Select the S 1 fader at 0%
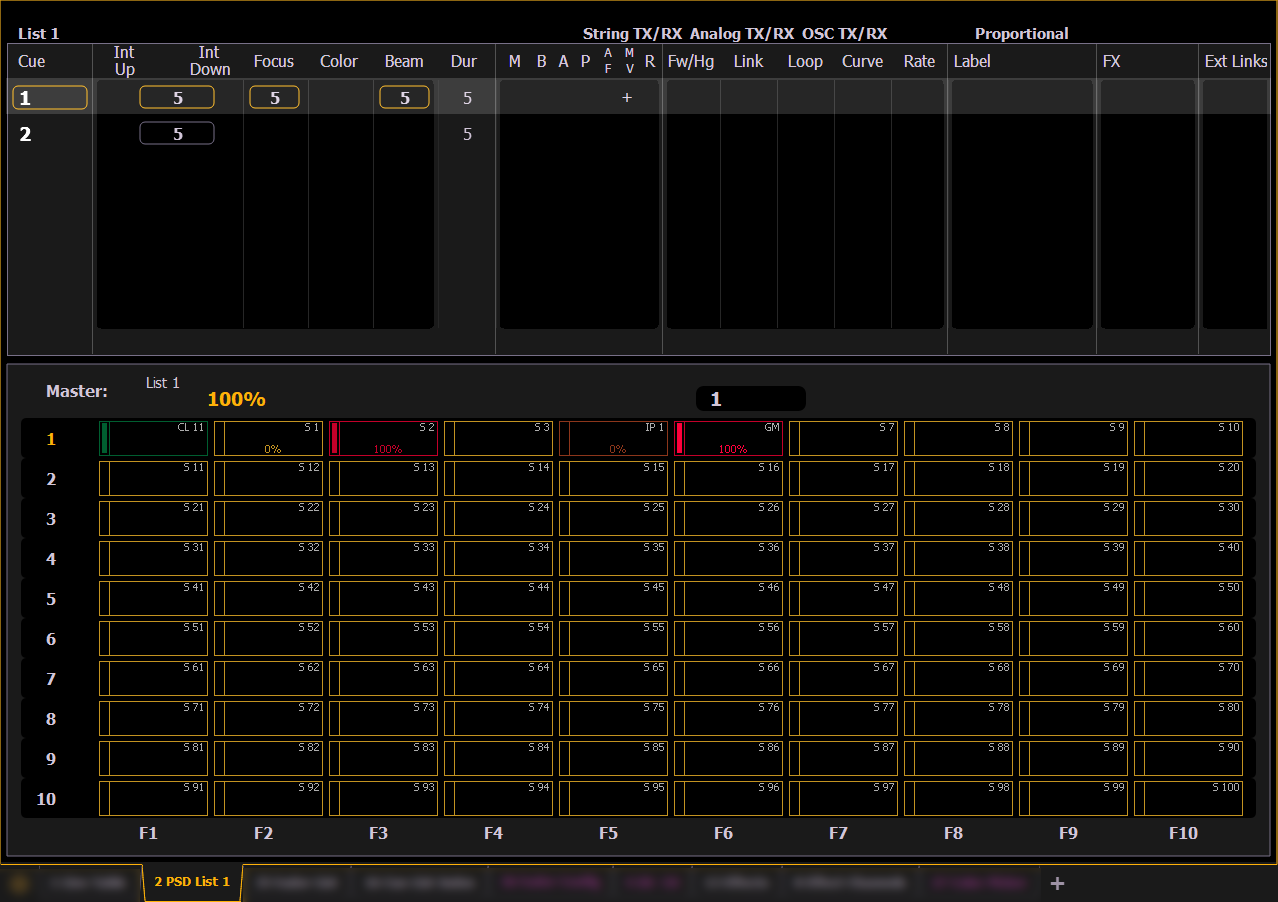Image resolution: width=1278 pixels, height=902 pixels. (x=268, y=438)
